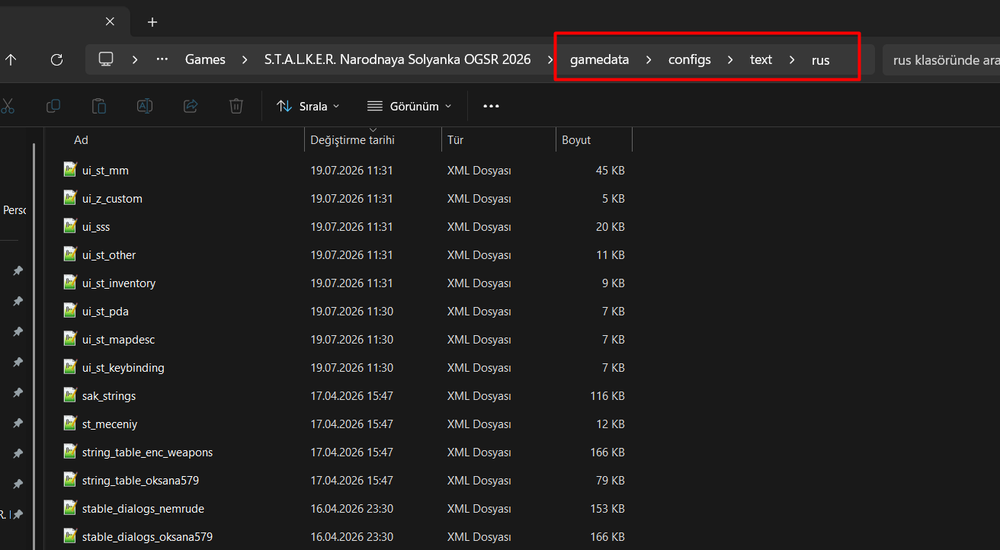Open the Görünüm view dropdown
Screen dimensions: 1000x550
point(409,106)
